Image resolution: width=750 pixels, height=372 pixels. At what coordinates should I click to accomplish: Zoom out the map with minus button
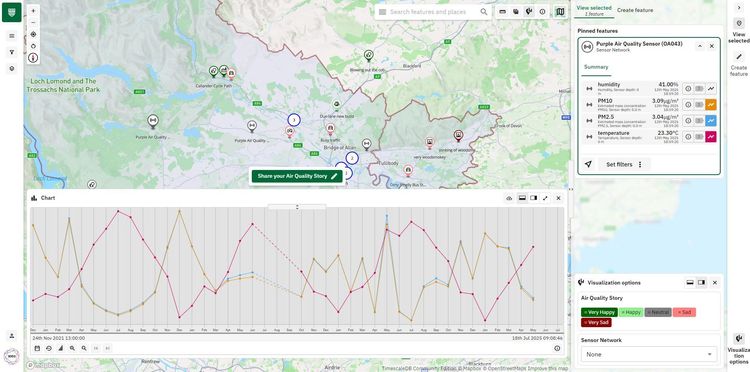coord(33,22)
